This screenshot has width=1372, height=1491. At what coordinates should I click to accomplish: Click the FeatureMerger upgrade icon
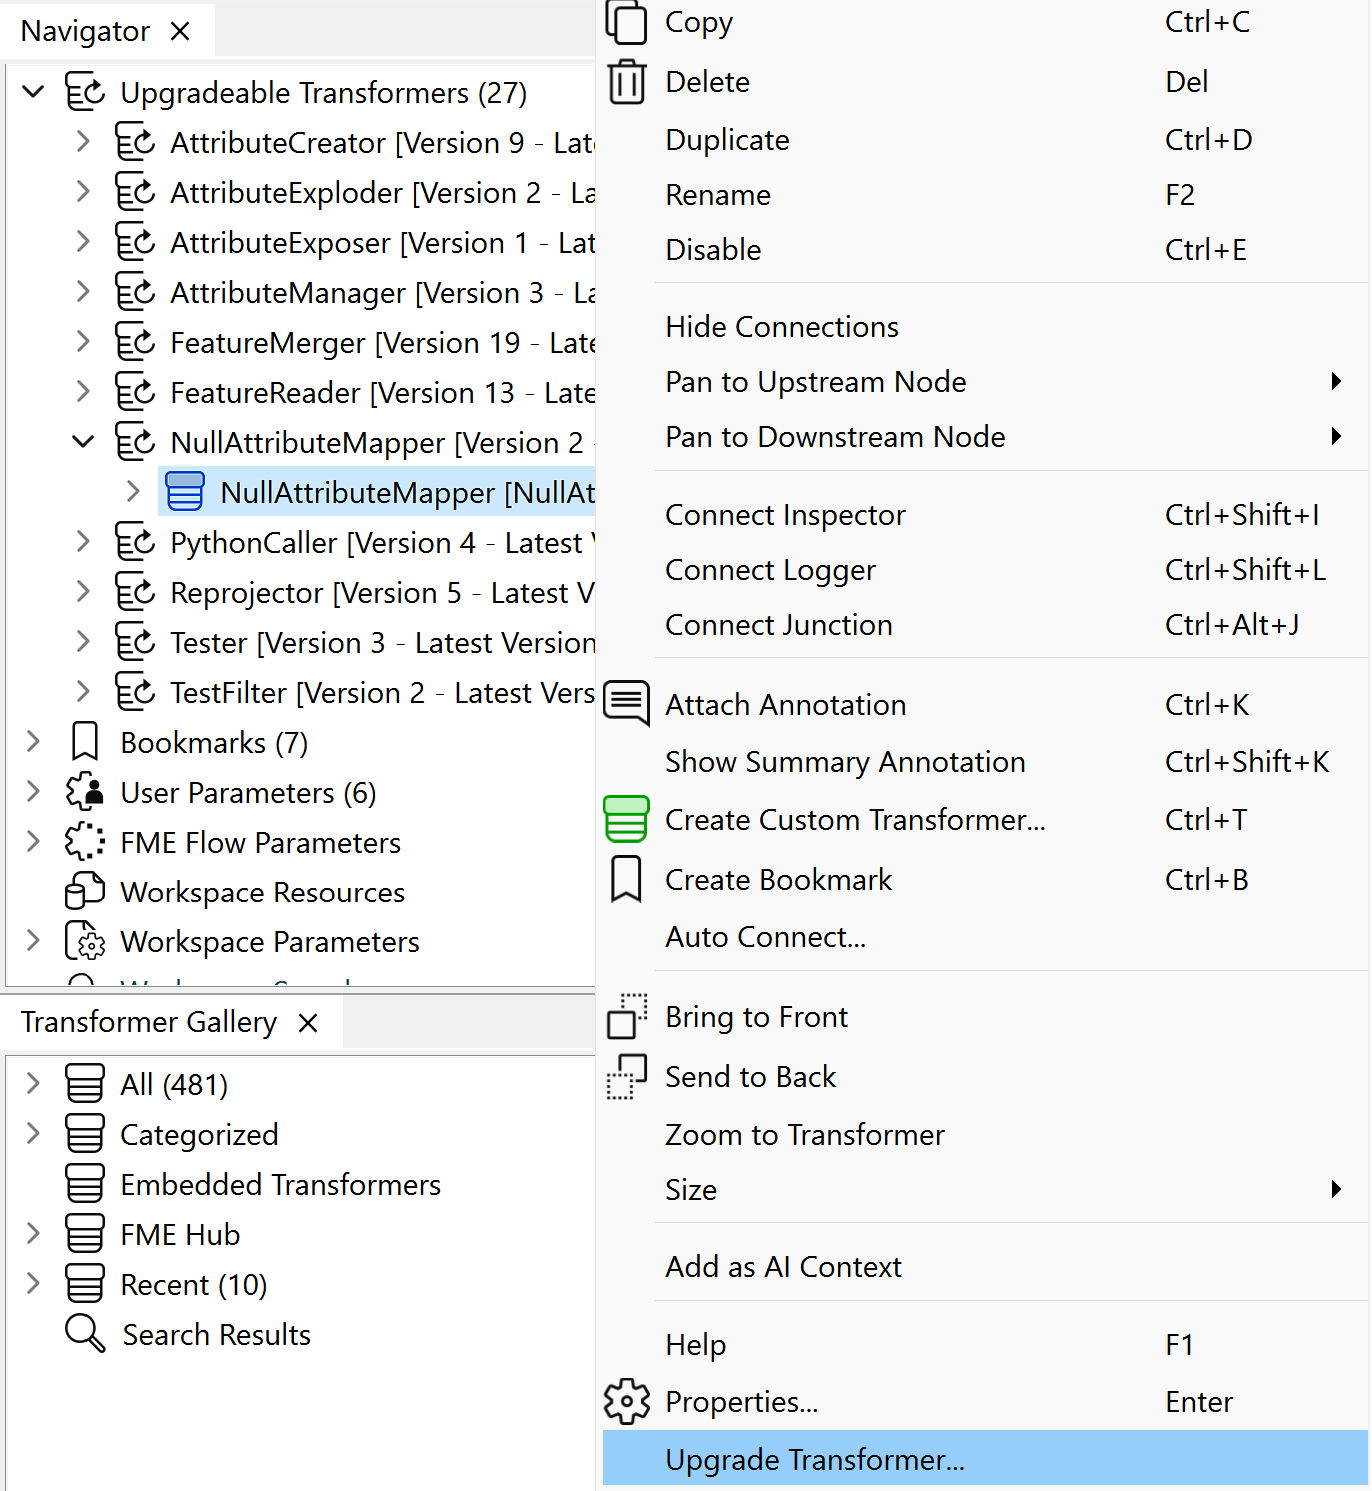(135, 342)
